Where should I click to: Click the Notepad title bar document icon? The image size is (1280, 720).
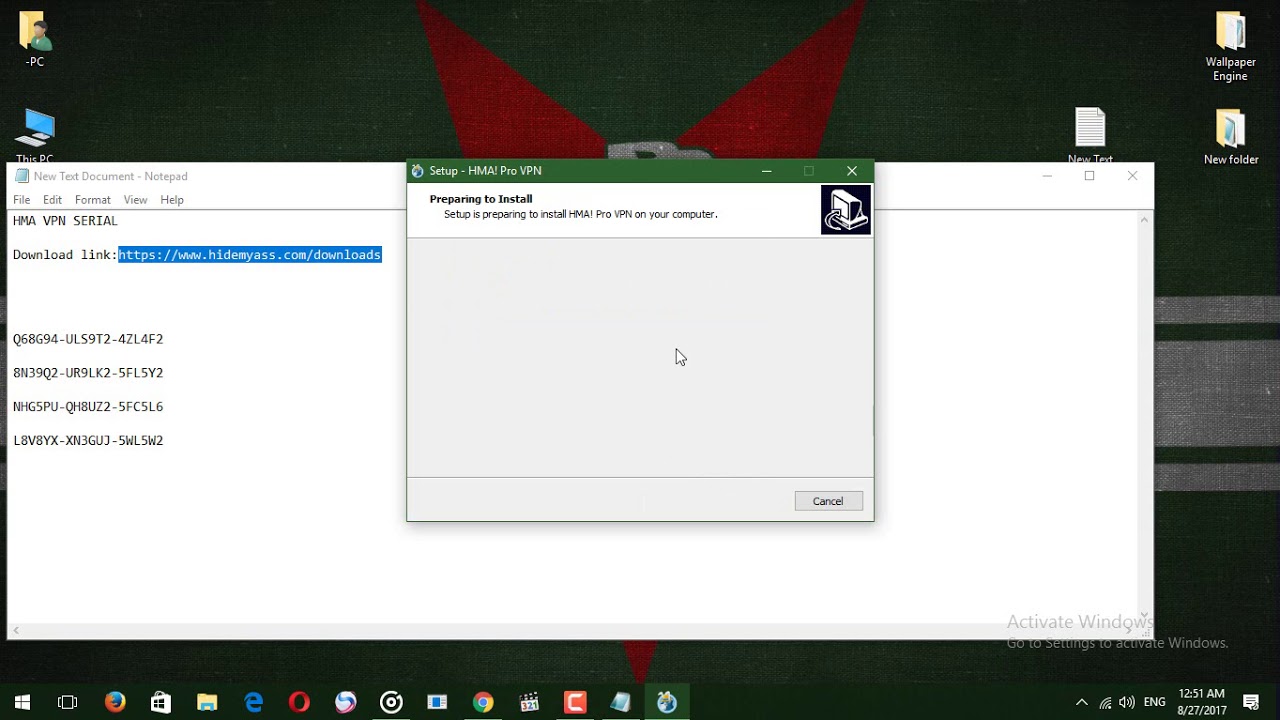click(21, 176)
